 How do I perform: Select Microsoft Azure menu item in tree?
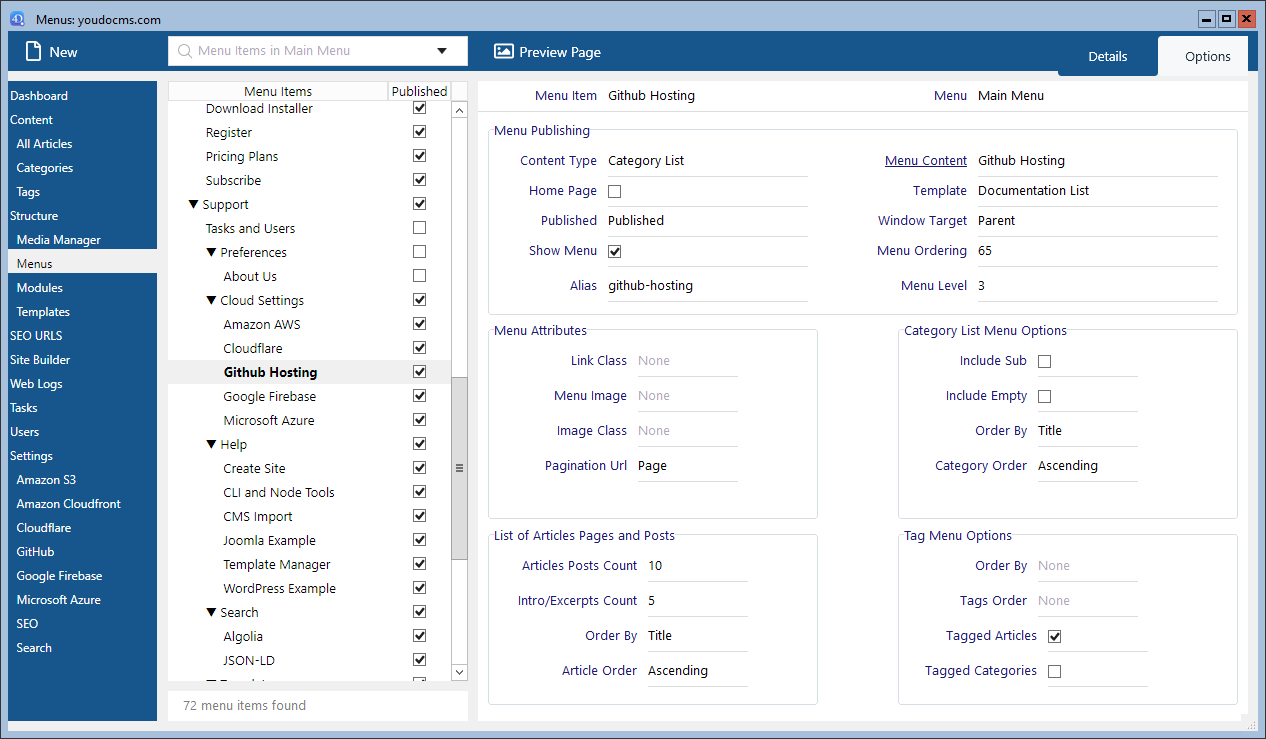tap(269, 420)
